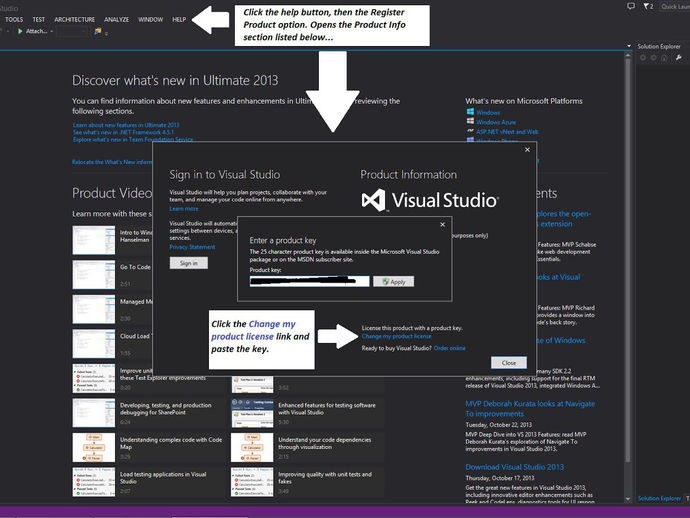The height and width of the screenshot is (518, 690).
Task: Expand the Attach button dropdown arrow
Action: 51,31
